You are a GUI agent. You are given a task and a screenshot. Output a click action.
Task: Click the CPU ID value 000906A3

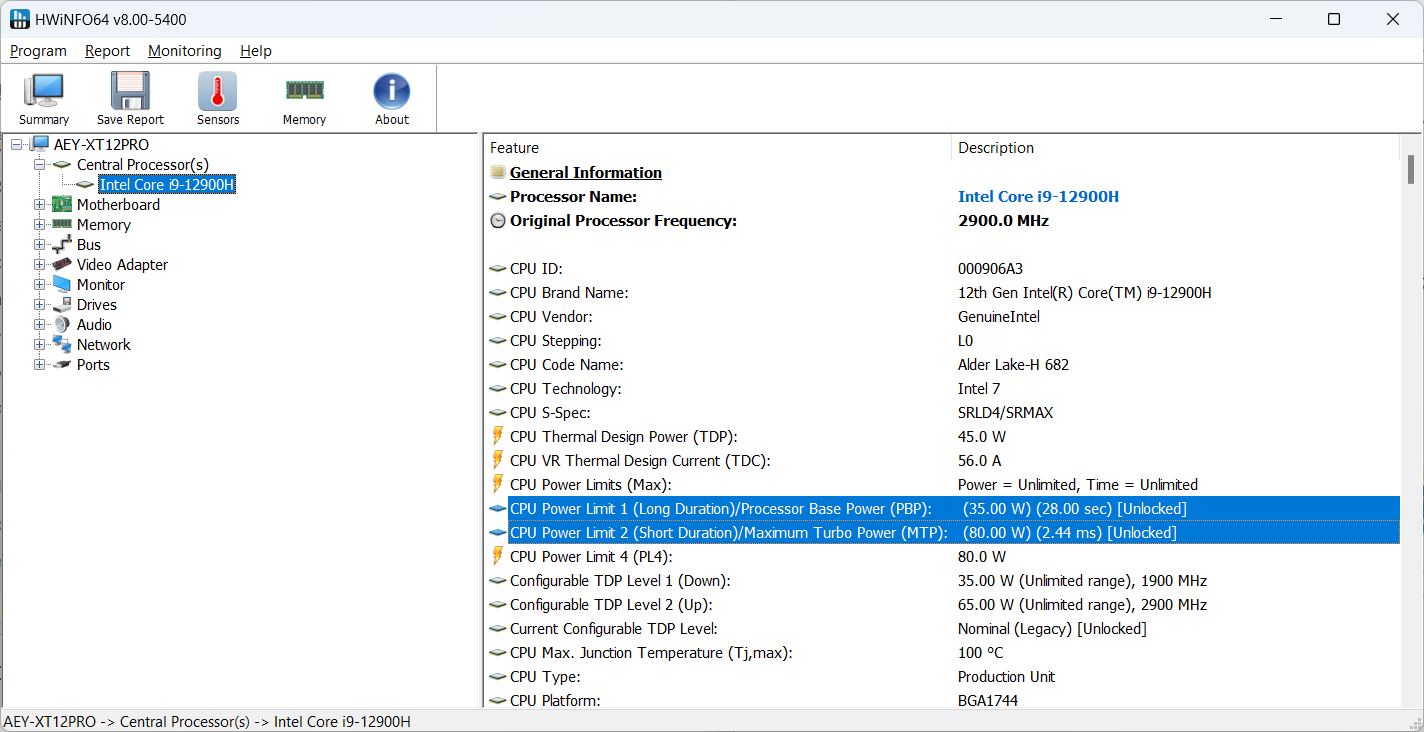tap(990, 269)
